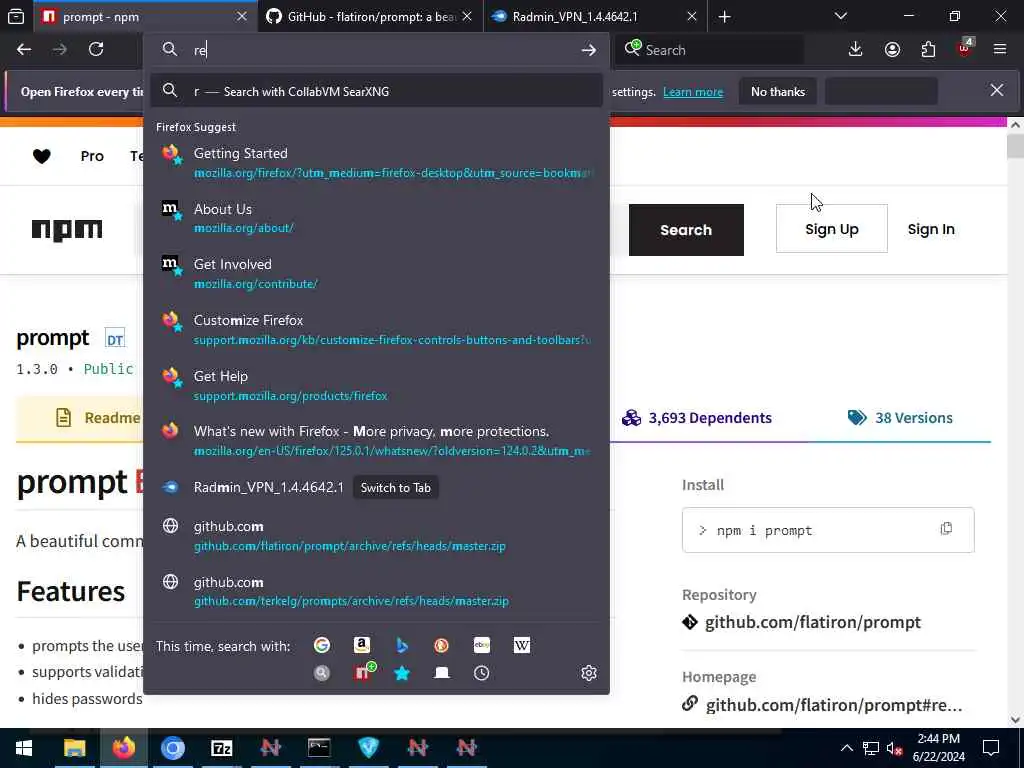Viewport: 1024px width, 768px height.
Task: Switch to the GitHub flatiron/prompt tab
Action: (370, 17)
